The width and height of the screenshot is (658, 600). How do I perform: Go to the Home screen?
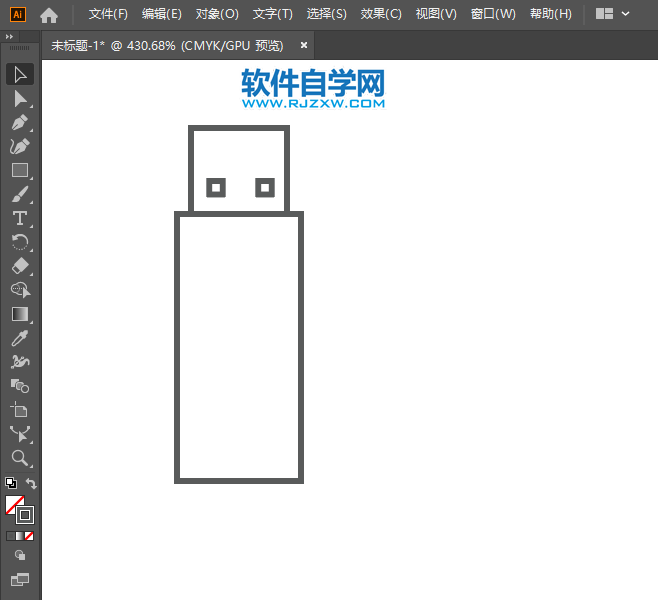(49, 15)
